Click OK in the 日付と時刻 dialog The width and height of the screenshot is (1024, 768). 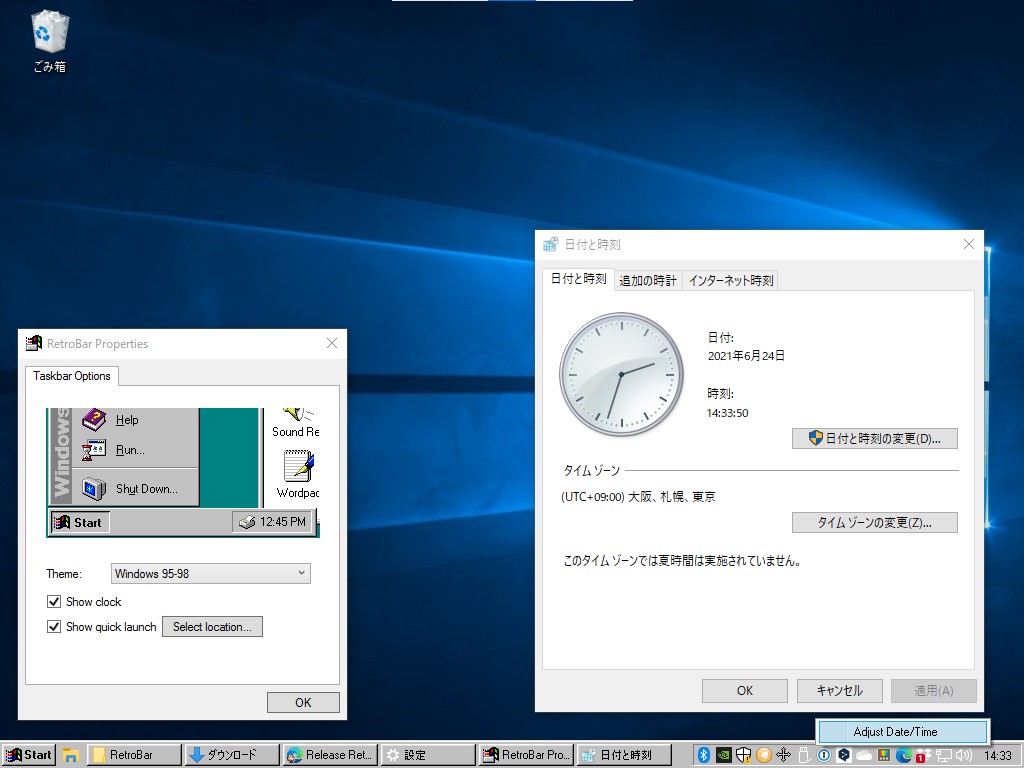(744, 690)
